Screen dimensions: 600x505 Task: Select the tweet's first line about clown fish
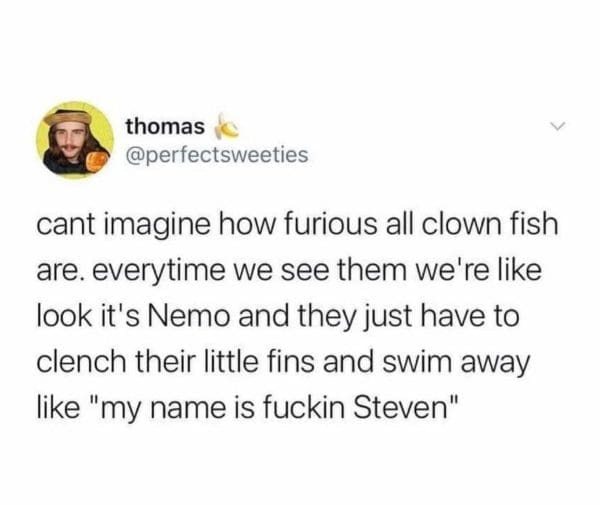297,225
